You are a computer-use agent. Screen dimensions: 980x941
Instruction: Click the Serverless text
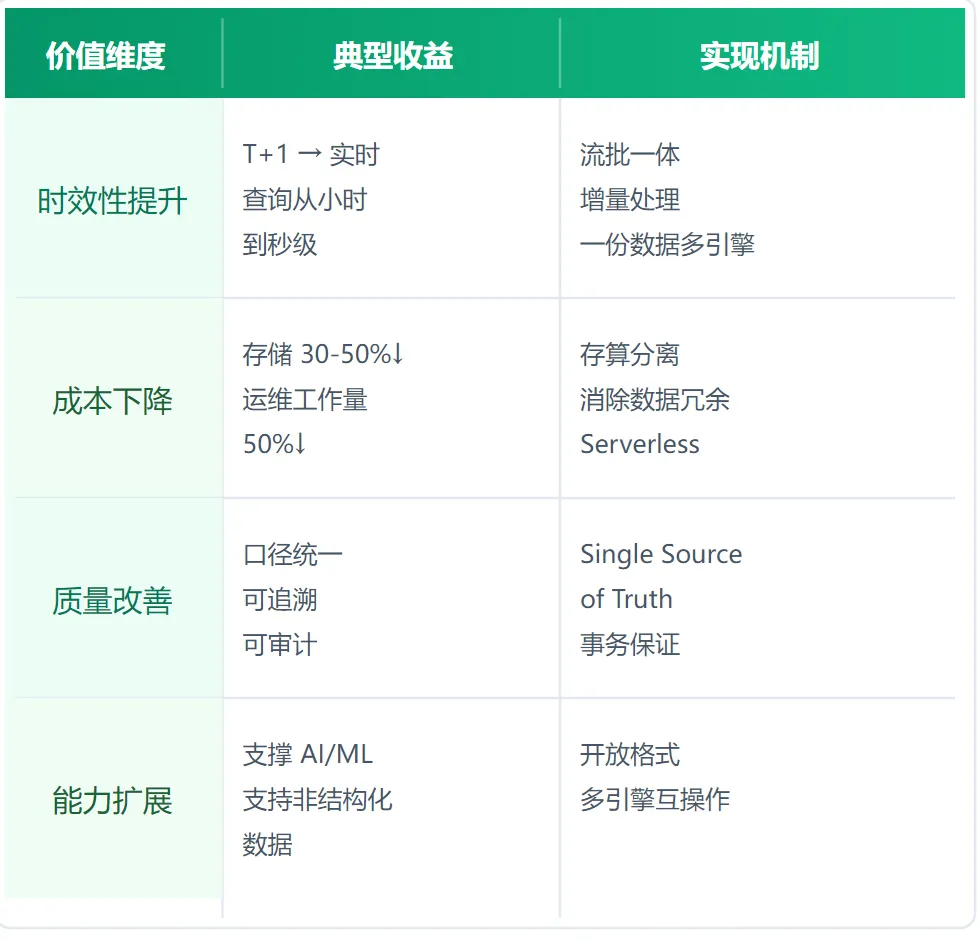pyautogui.click(x=640, y=444)
